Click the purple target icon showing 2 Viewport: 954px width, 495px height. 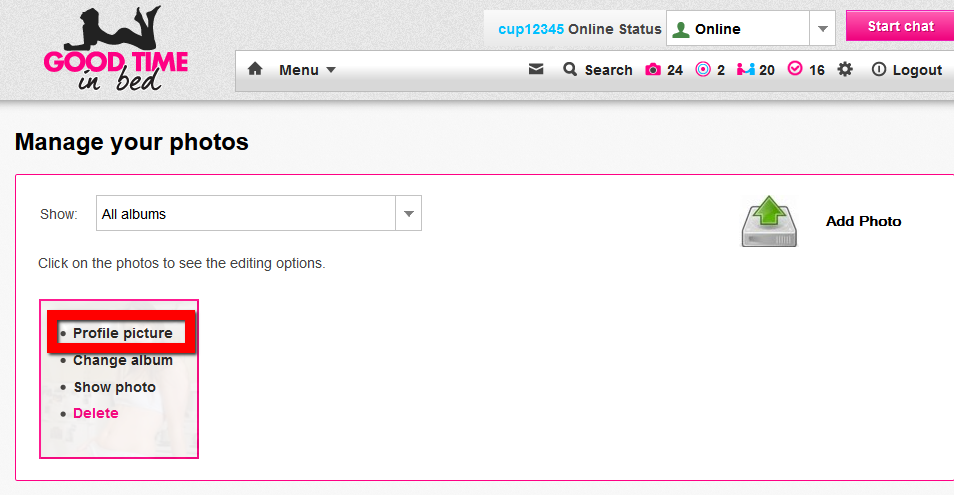(703, 70)
